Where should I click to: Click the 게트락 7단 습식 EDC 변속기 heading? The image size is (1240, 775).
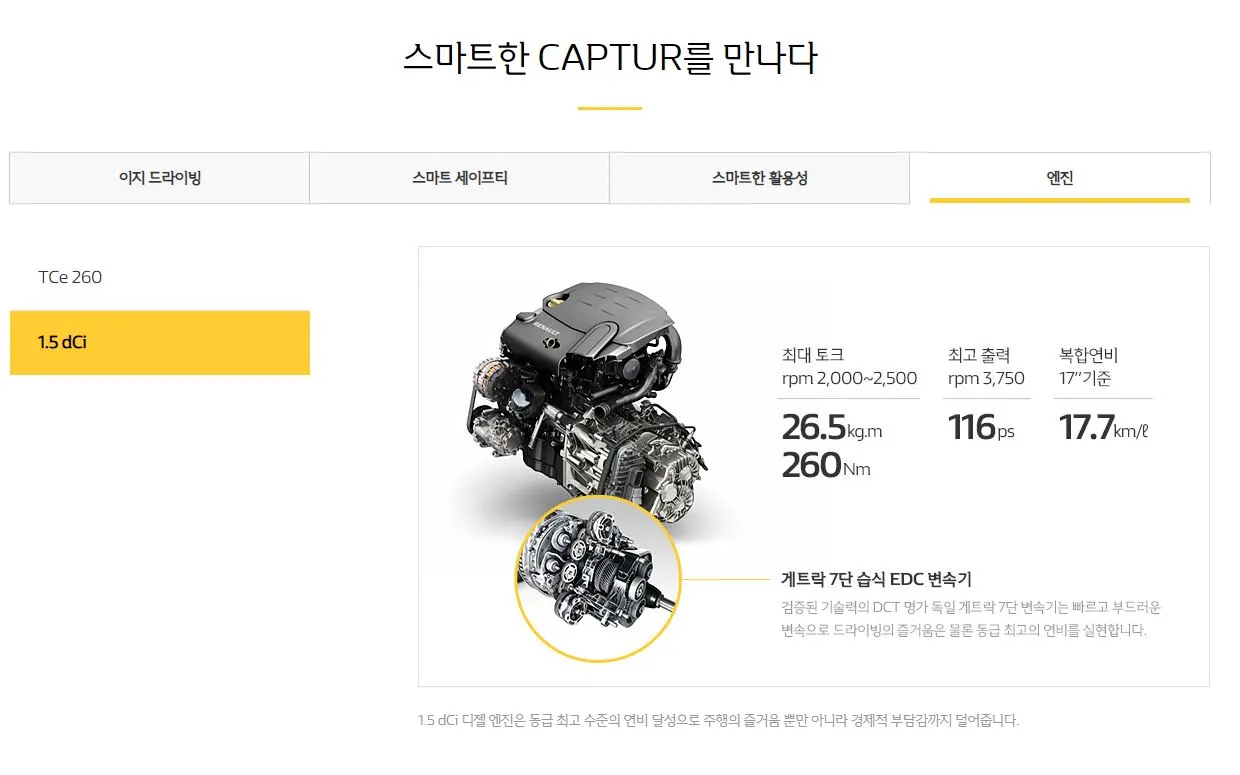pos(876,579)
